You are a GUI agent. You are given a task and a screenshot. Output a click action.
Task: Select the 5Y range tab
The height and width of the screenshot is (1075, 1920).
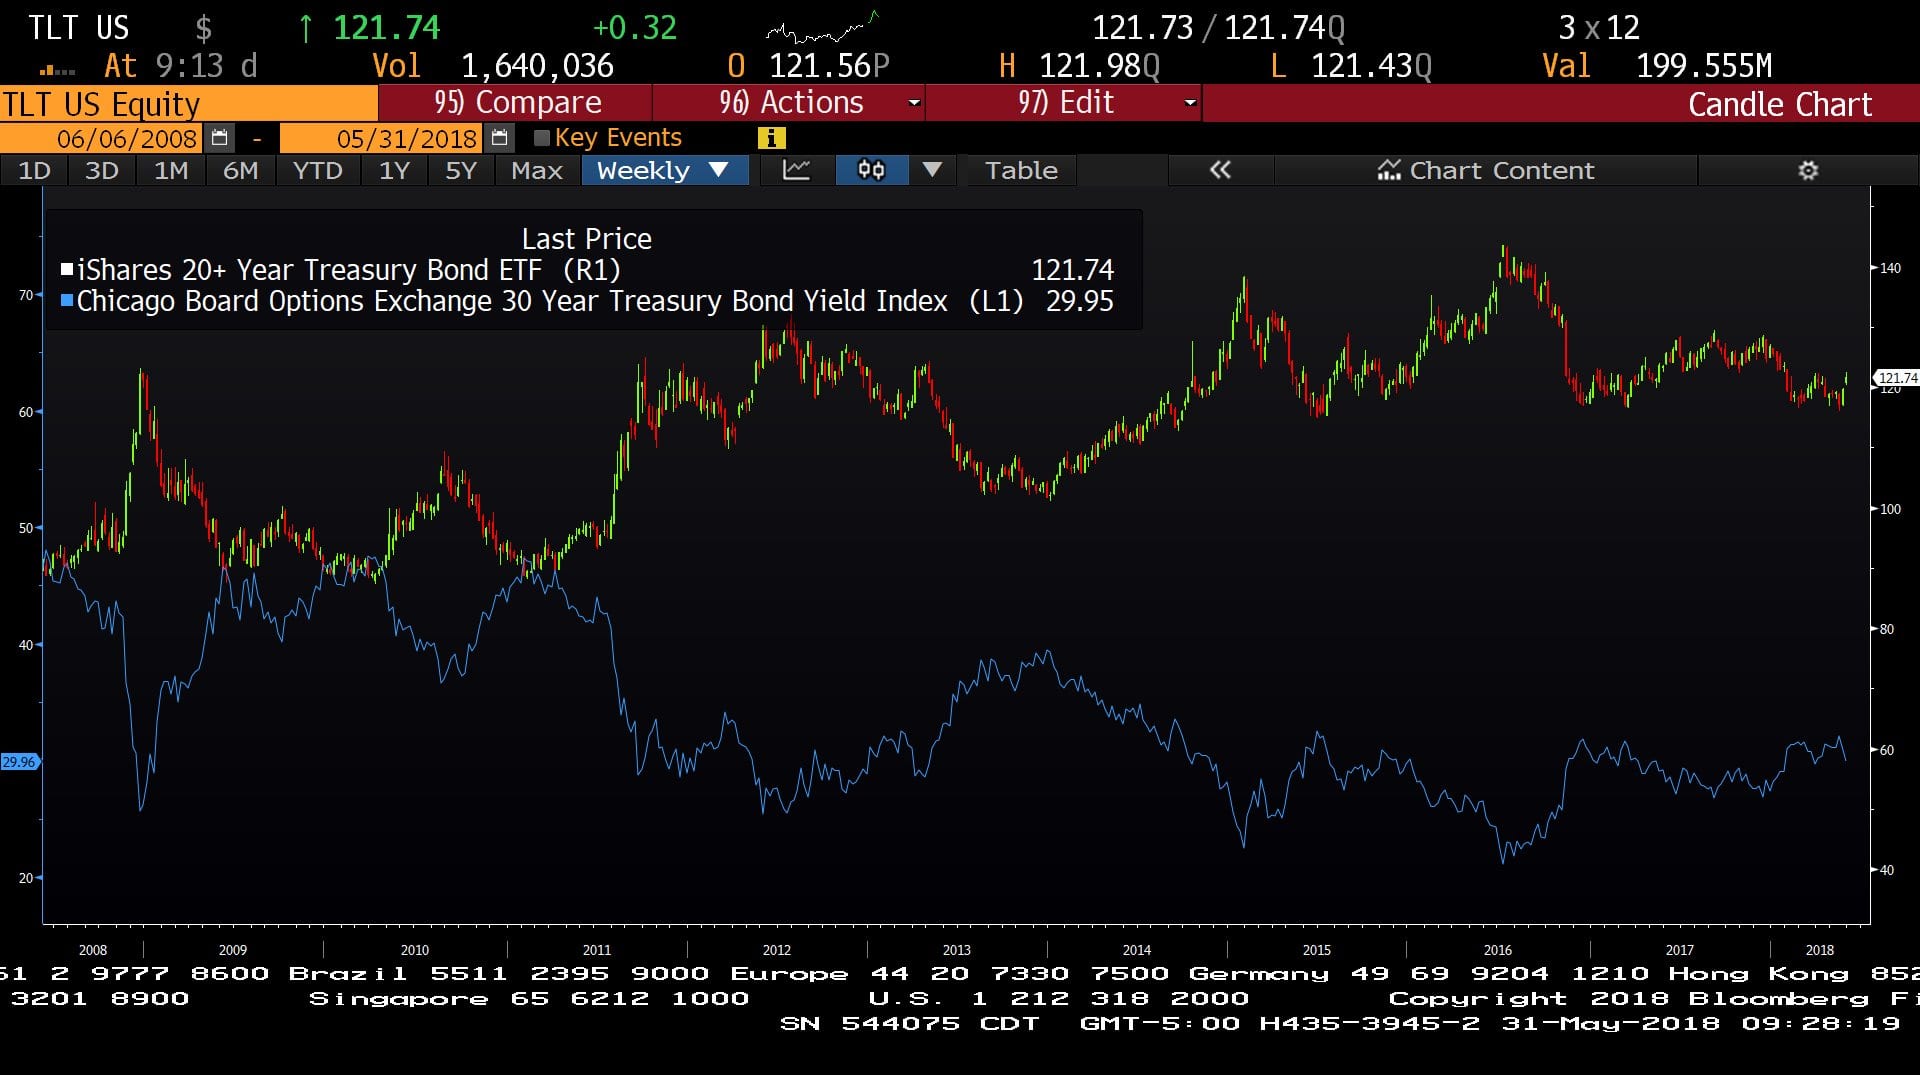click(x=461, y=170)
